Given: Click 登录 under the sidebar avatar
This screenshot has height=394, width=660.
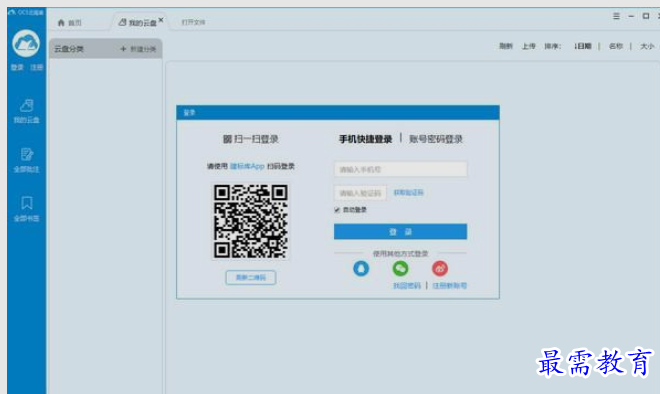Looking at the screenshot, I should point(17,67).
